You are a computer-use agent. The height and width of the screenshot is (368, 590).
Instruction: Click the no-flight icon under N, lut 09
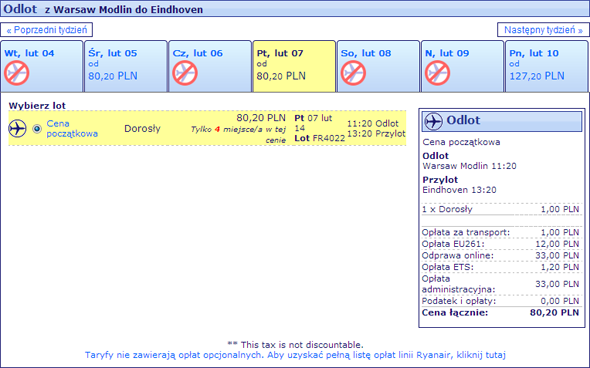click(437, 73)
